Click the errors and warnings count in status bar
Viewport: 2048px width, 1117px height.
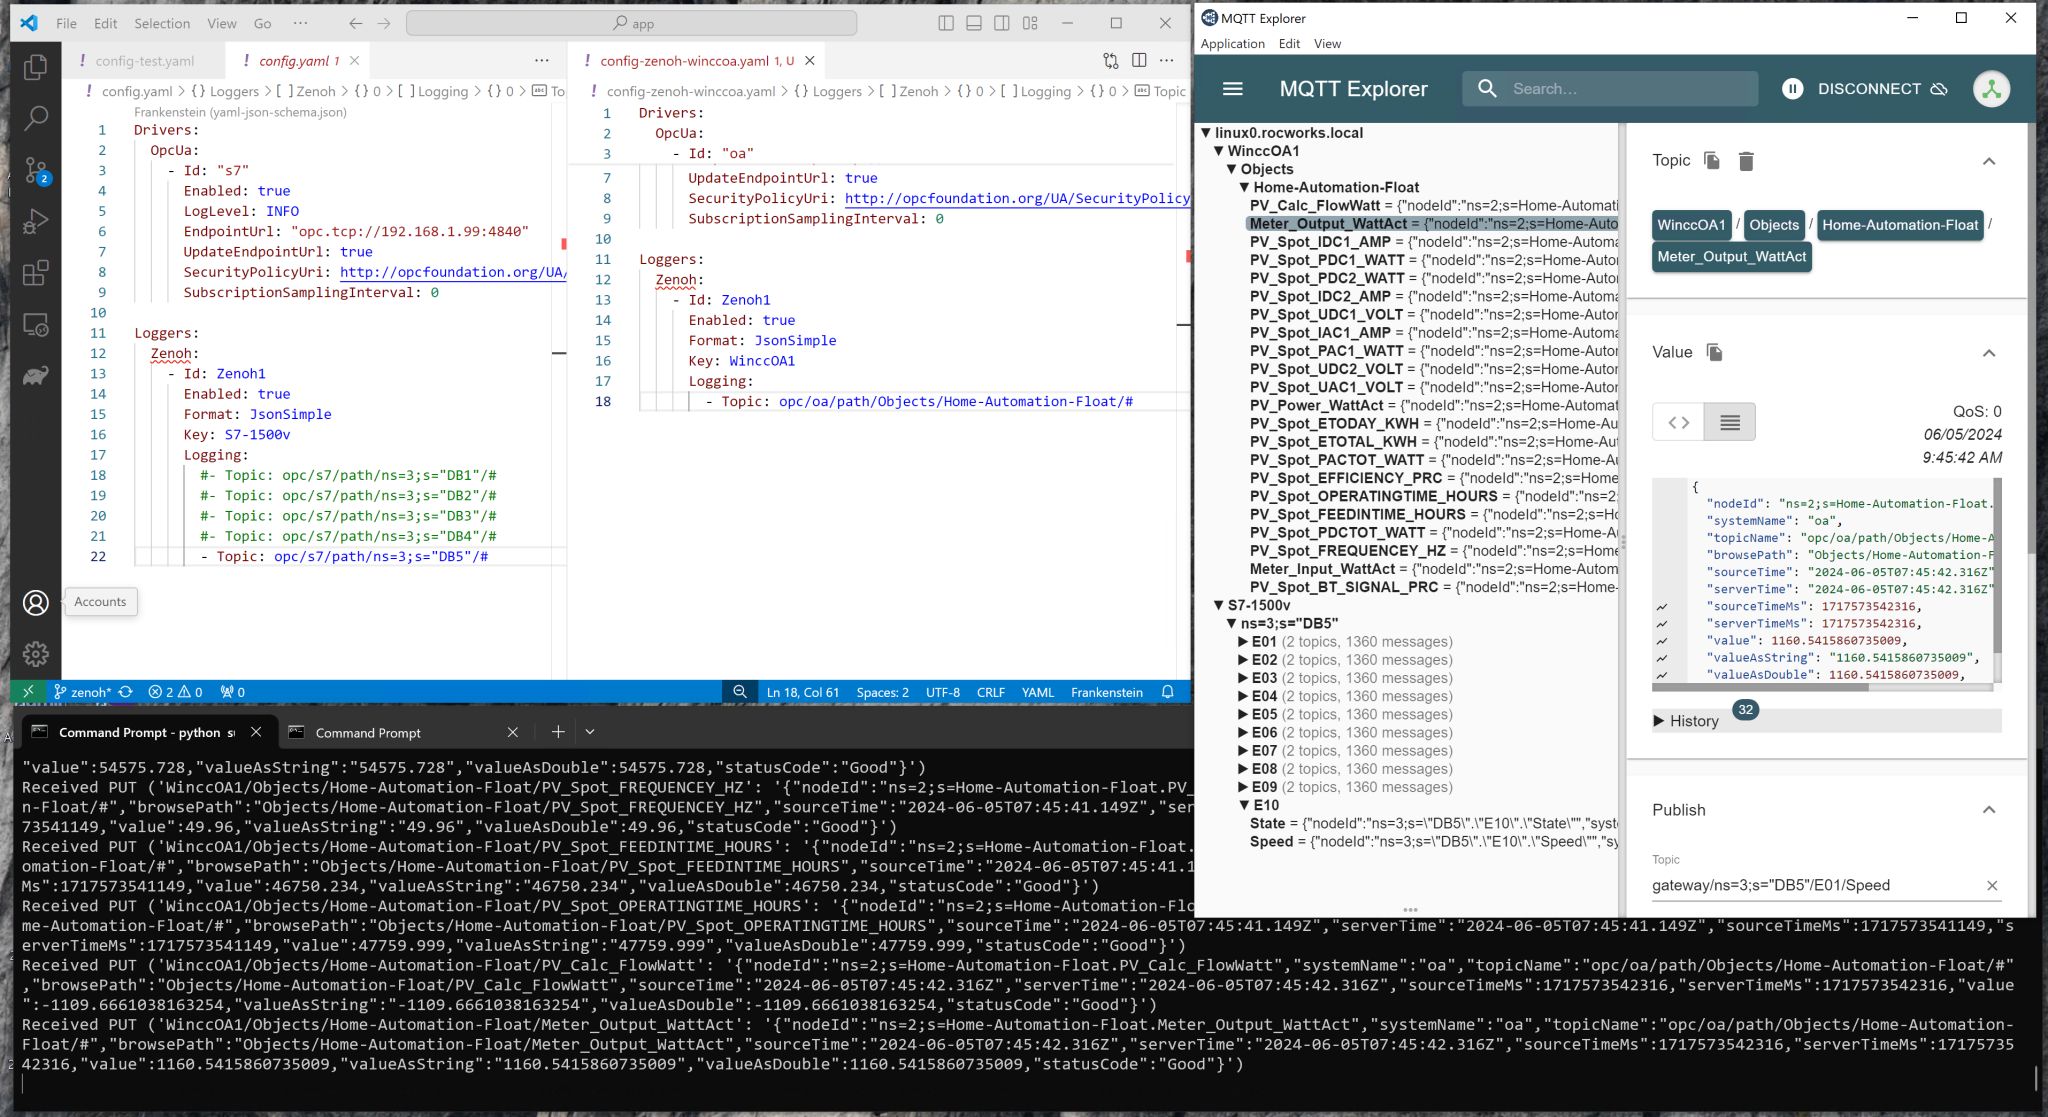click(x=175, y=692)
